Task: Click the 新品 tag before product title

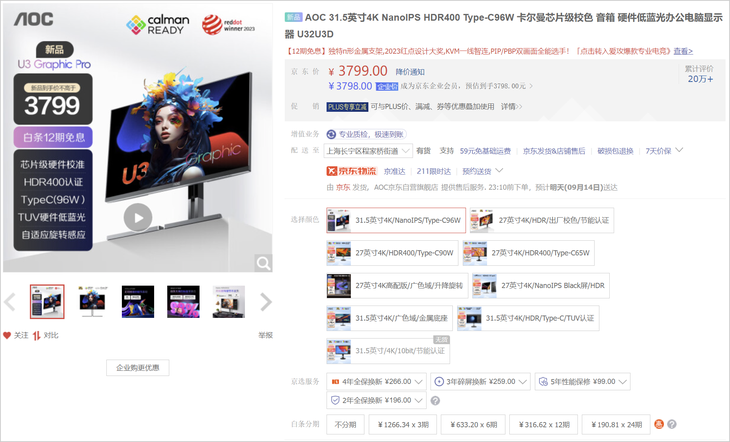Action: coord(293,17)
